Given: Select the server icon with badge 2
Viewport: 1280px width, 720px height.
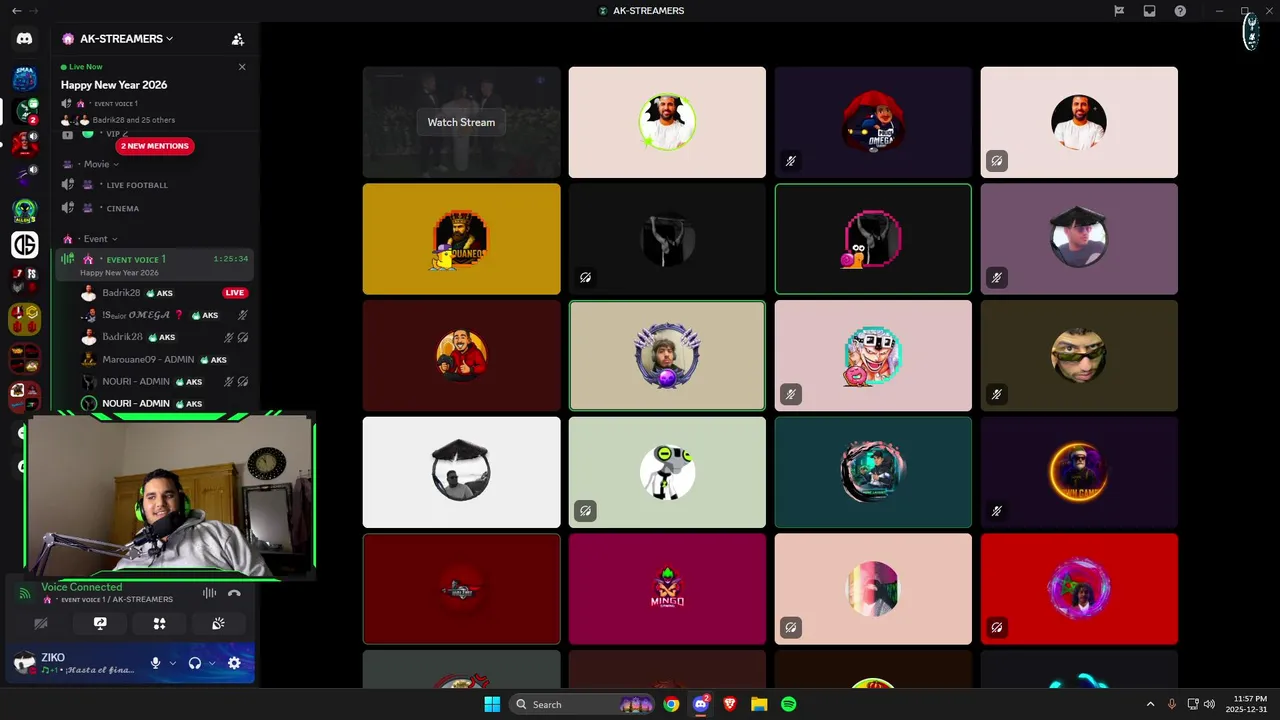Looking at the screenshot, I should point(25,111).
